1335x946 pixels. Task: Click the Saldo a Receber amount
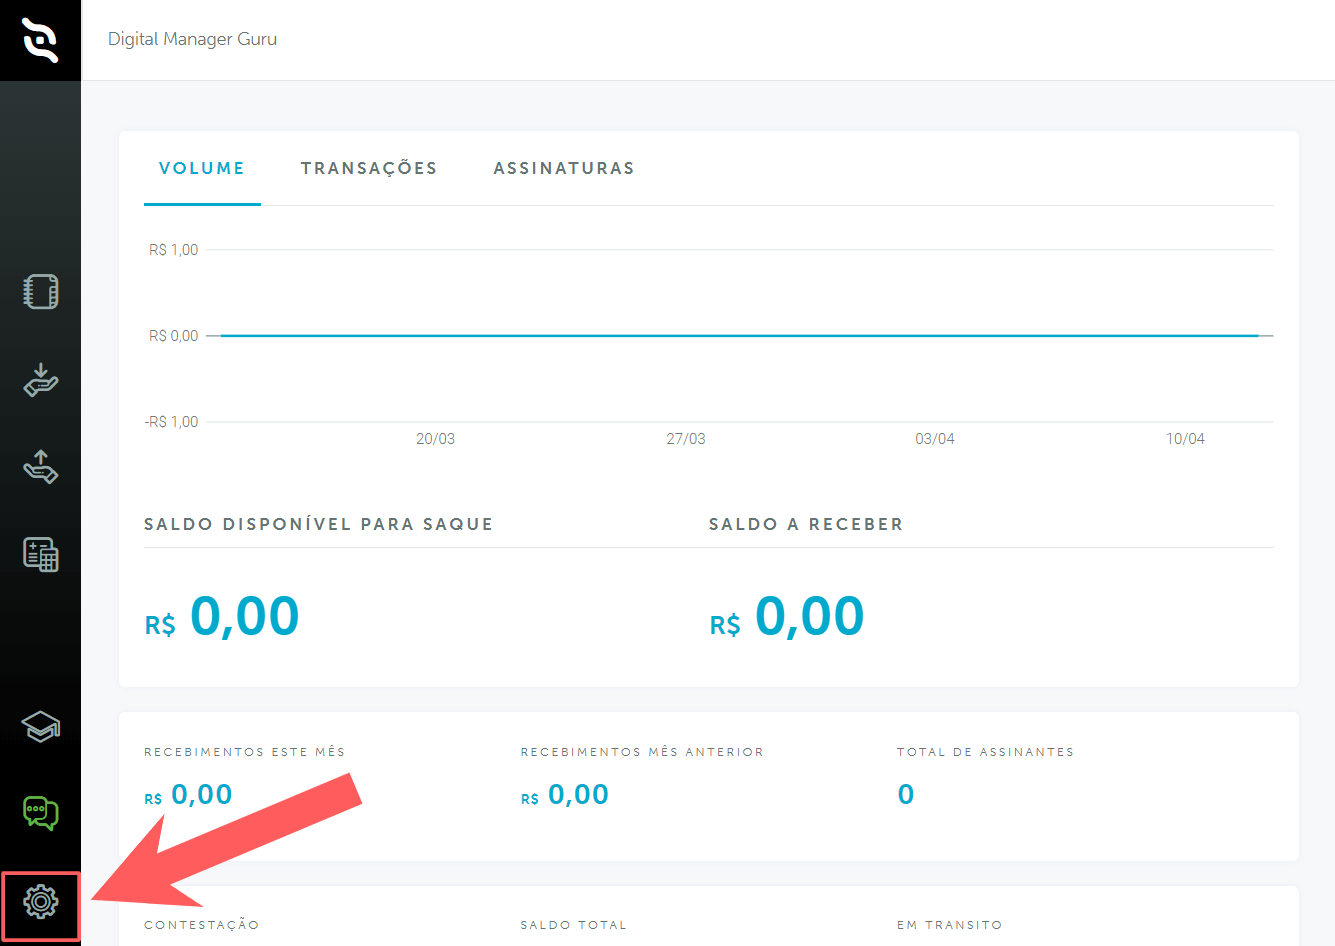pos(787,616)
